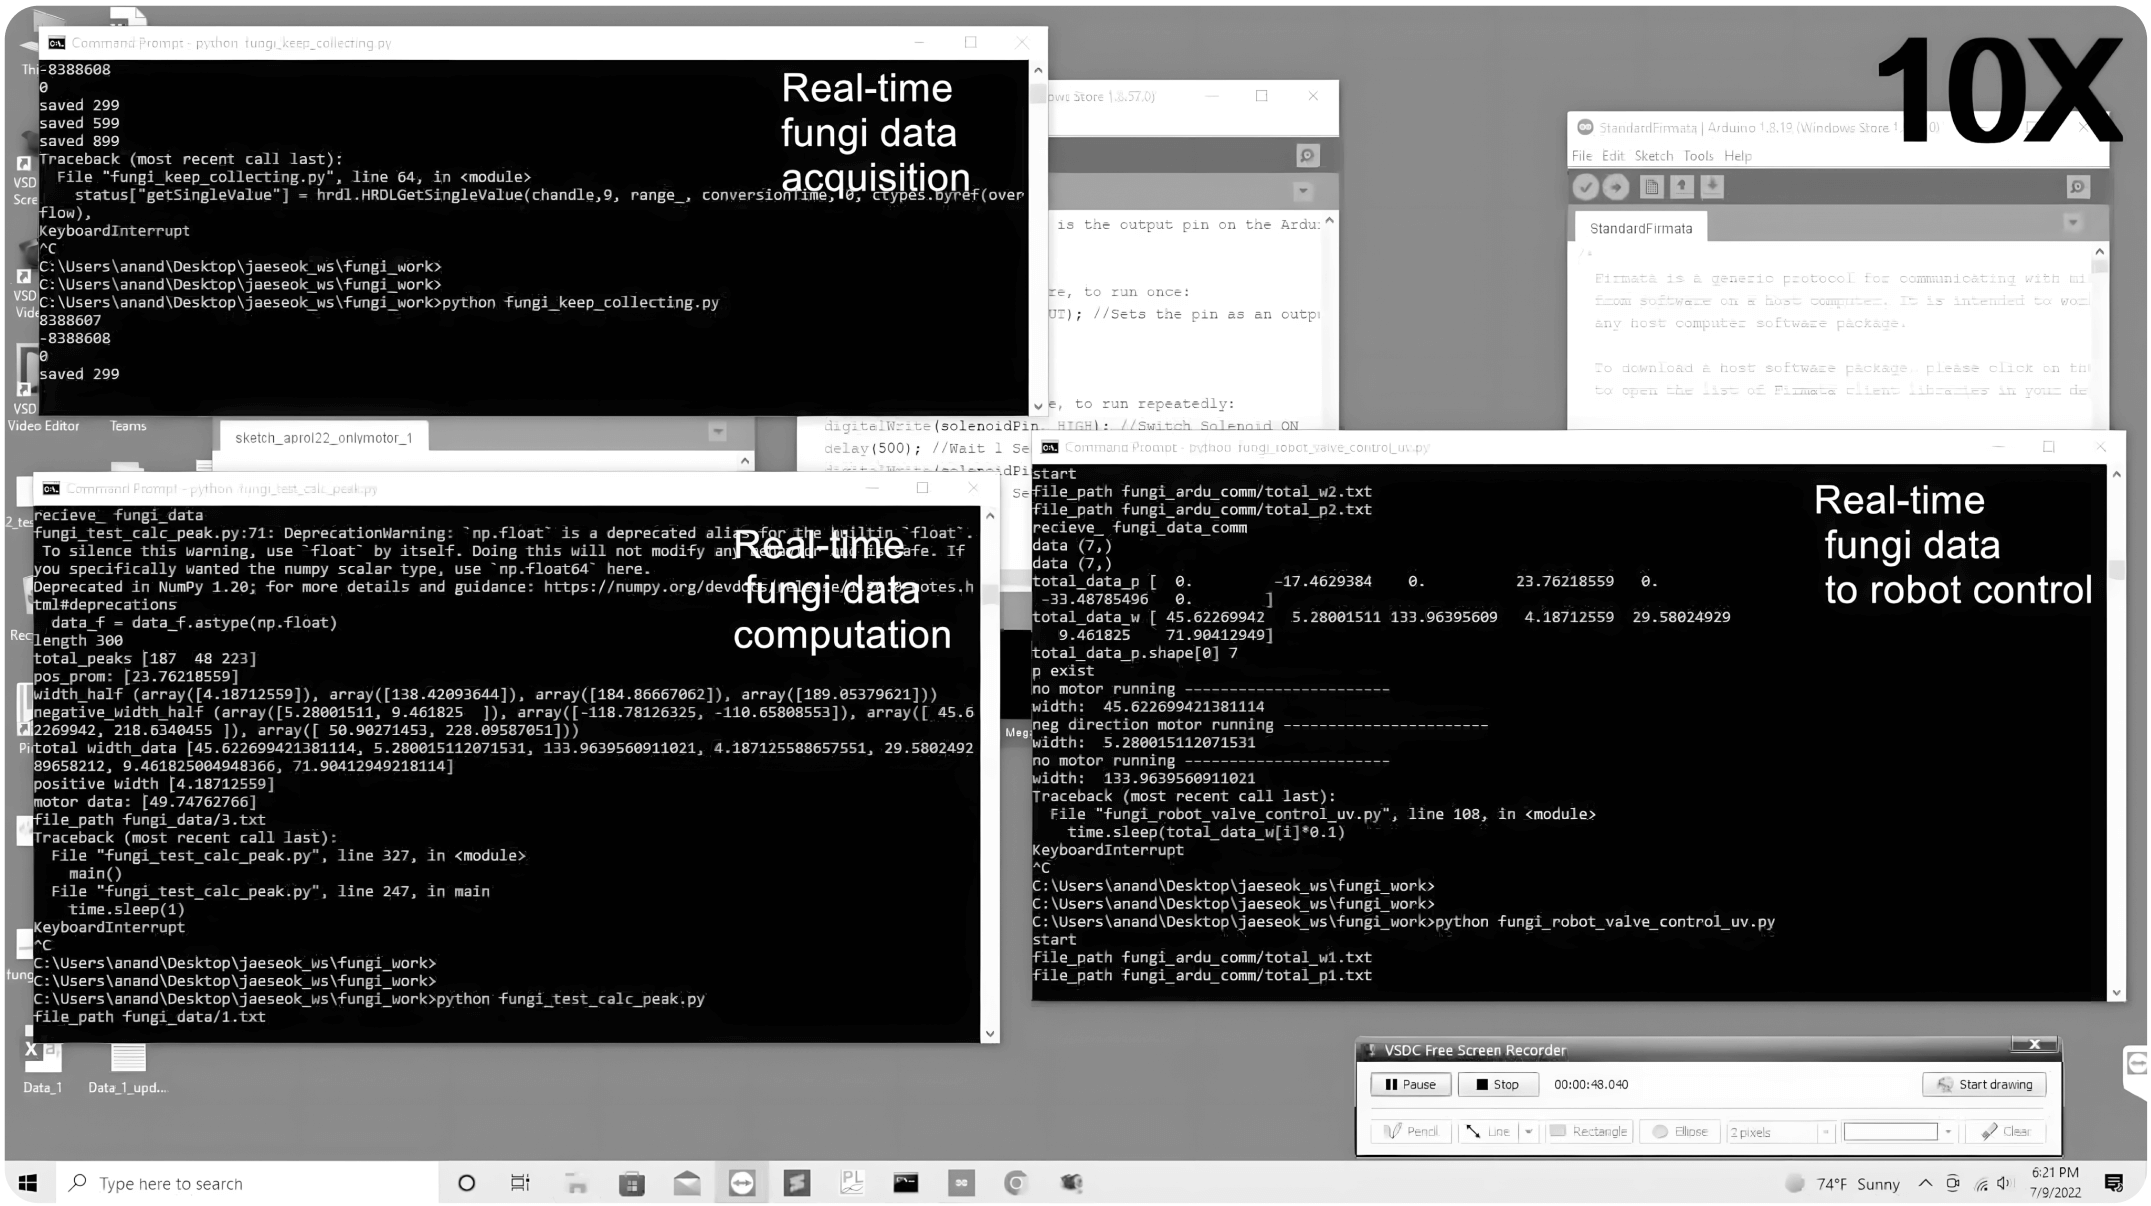
Task: Switch to the sketch_aprol22_onlymotor_1 tab
Action: point(323,438)
